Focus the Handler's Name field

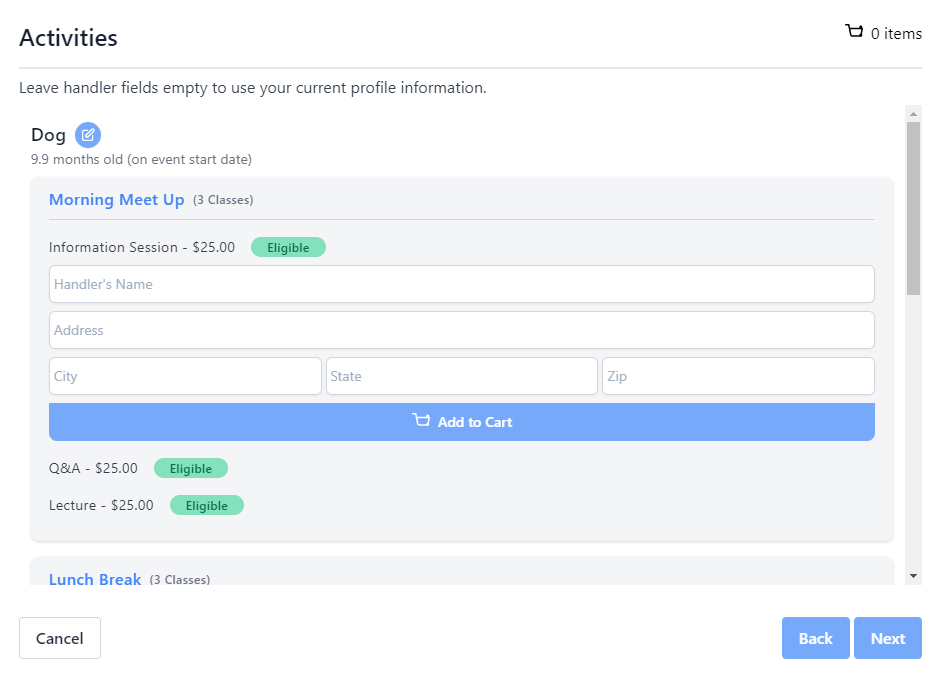[x=461, y=284]
